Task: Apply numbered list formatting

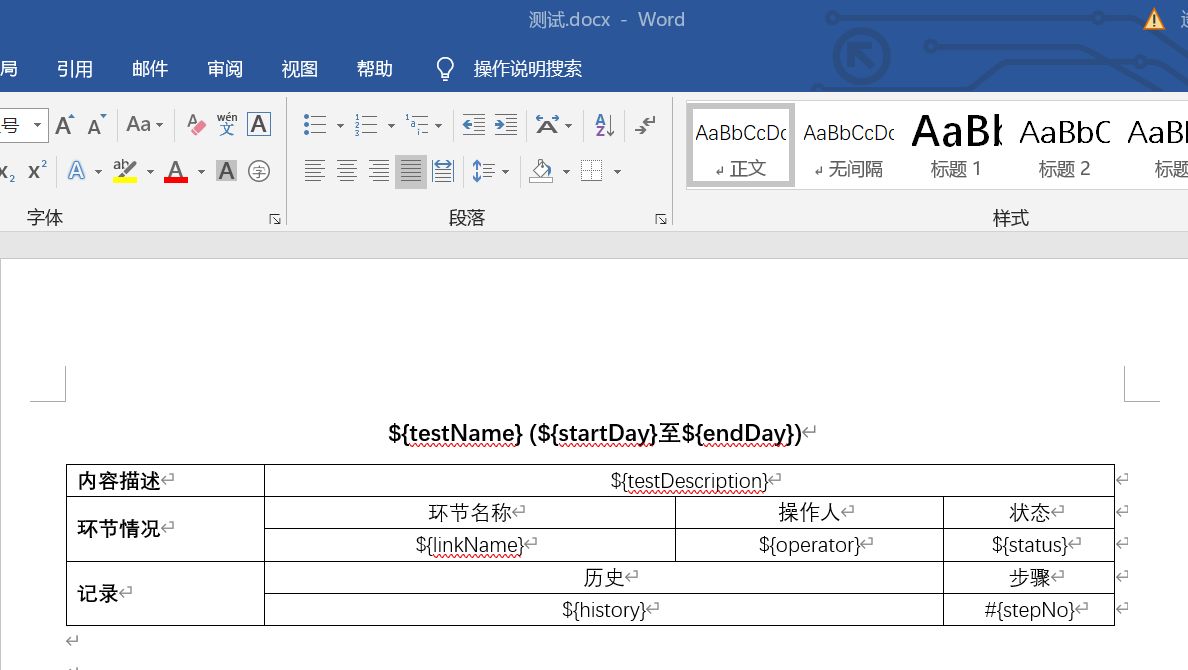Action: click(x=366, y=125)
